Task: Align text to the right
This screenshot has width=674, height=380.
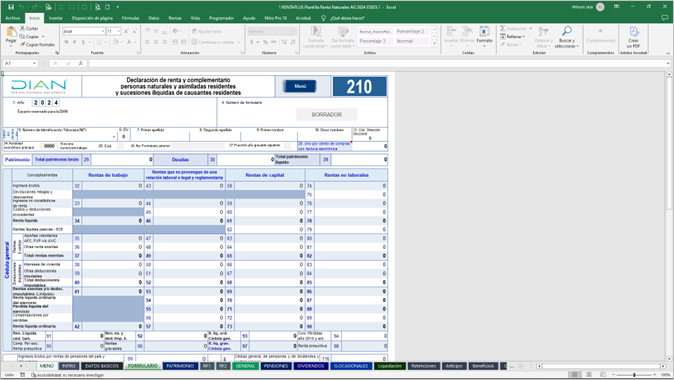Action: click(x=164, y=42)
